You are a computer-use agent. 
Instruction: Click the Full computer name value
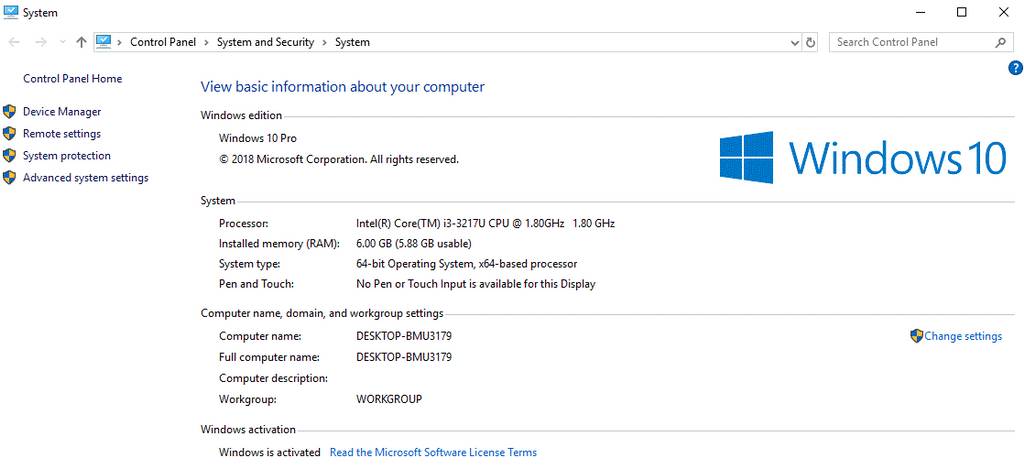pos(404,358)
